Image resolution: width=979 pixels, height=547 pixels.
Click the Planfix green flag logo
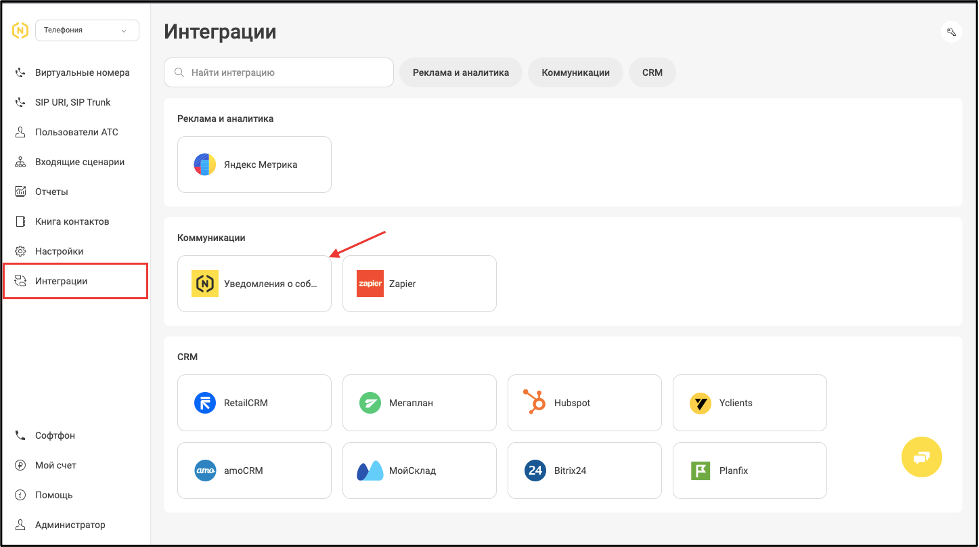point(701,470)
